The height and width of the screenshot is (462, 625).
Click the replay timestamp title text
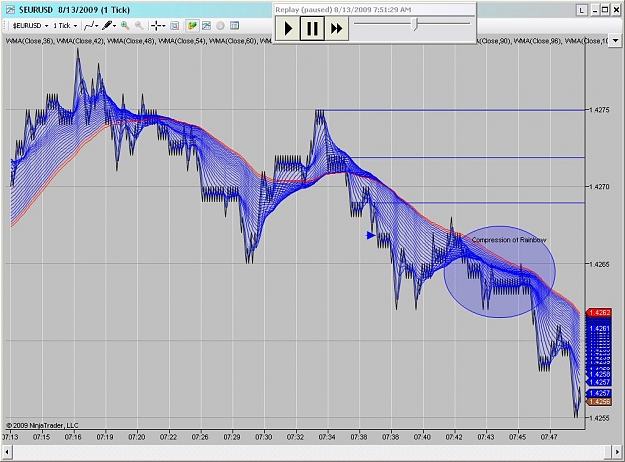click(344, 10)
